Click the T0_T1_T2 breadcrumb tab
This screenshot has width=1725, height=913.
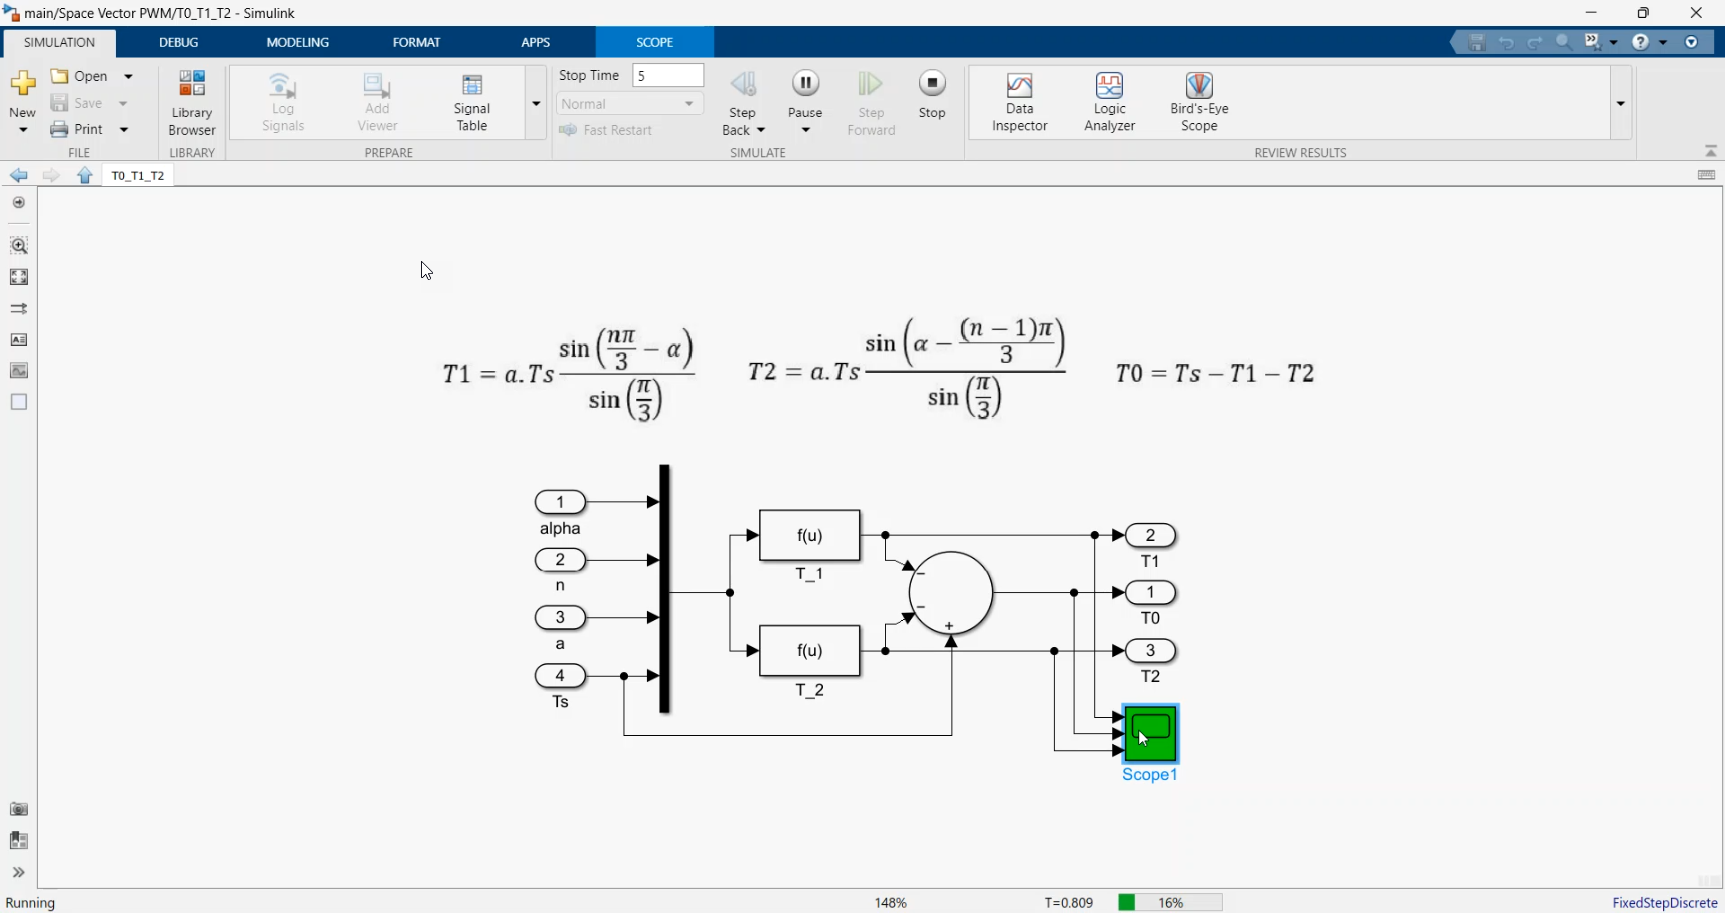coord(138,175)
